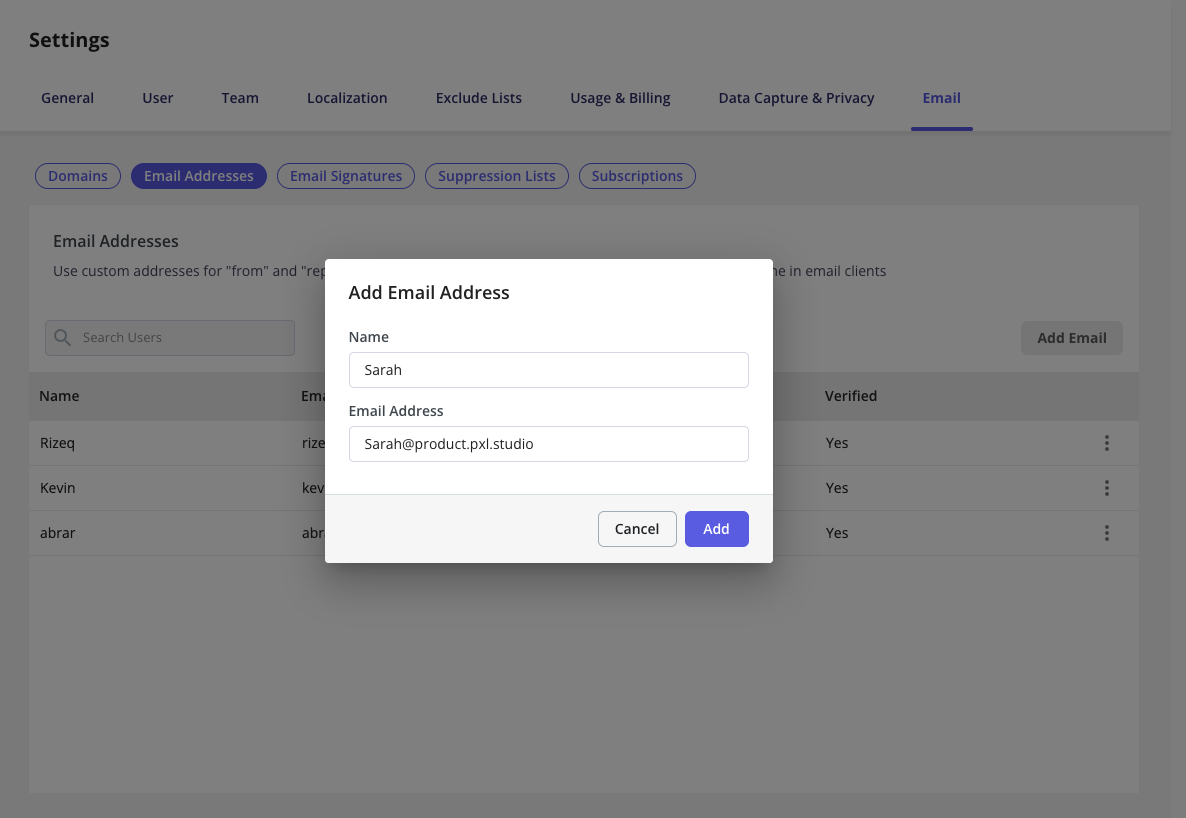This screenshot has width=1186, height=818.
Task: Click Verified Yes in Rizeq row
Action: (837, 443)
